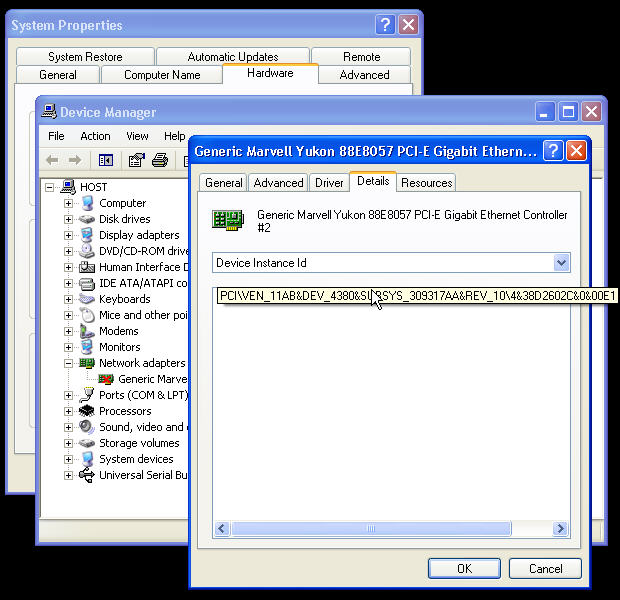Image resolution: width=620 pixels, height=600 pixels.
Task: Click the Monitors icon
Action: pyautogui.click(x=87, y=347)
